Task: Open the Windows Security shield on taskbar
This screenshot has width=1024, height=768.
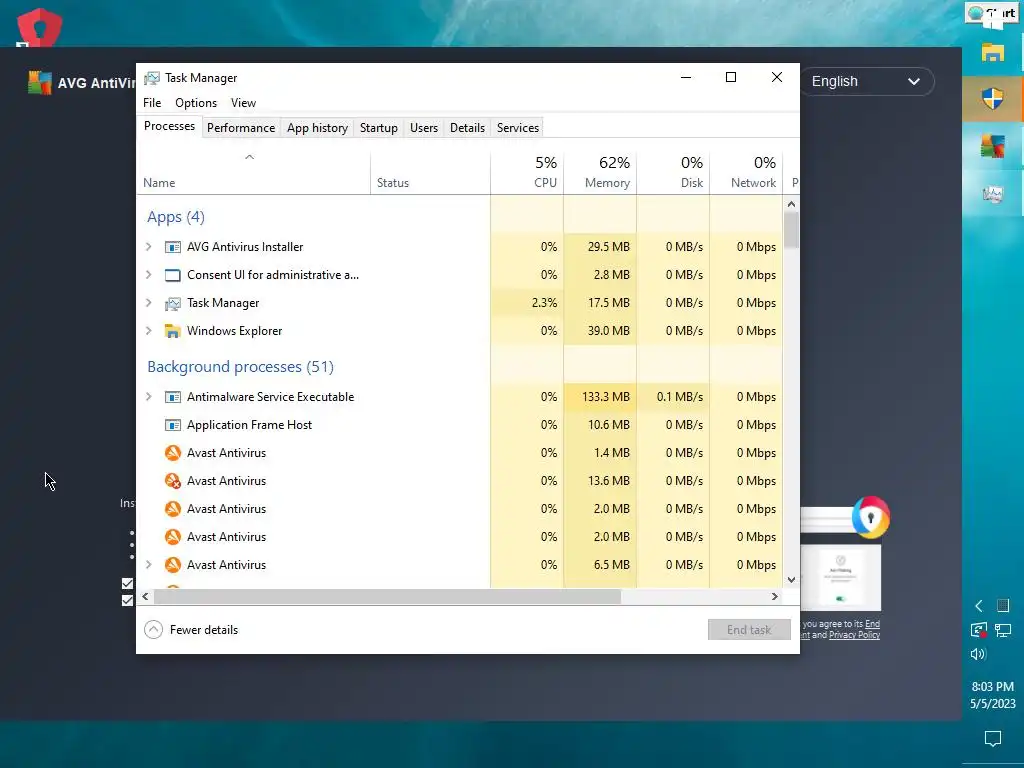Action: (993, 99)
